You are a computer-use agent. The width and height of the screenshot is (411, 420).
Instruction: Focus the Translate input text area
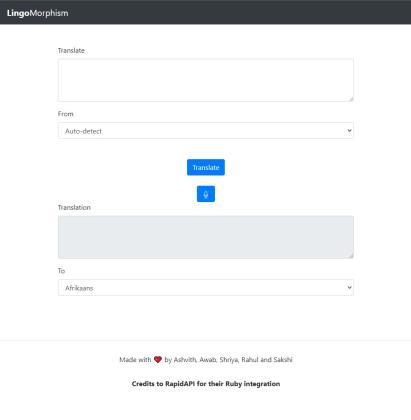tap(206, 80)
